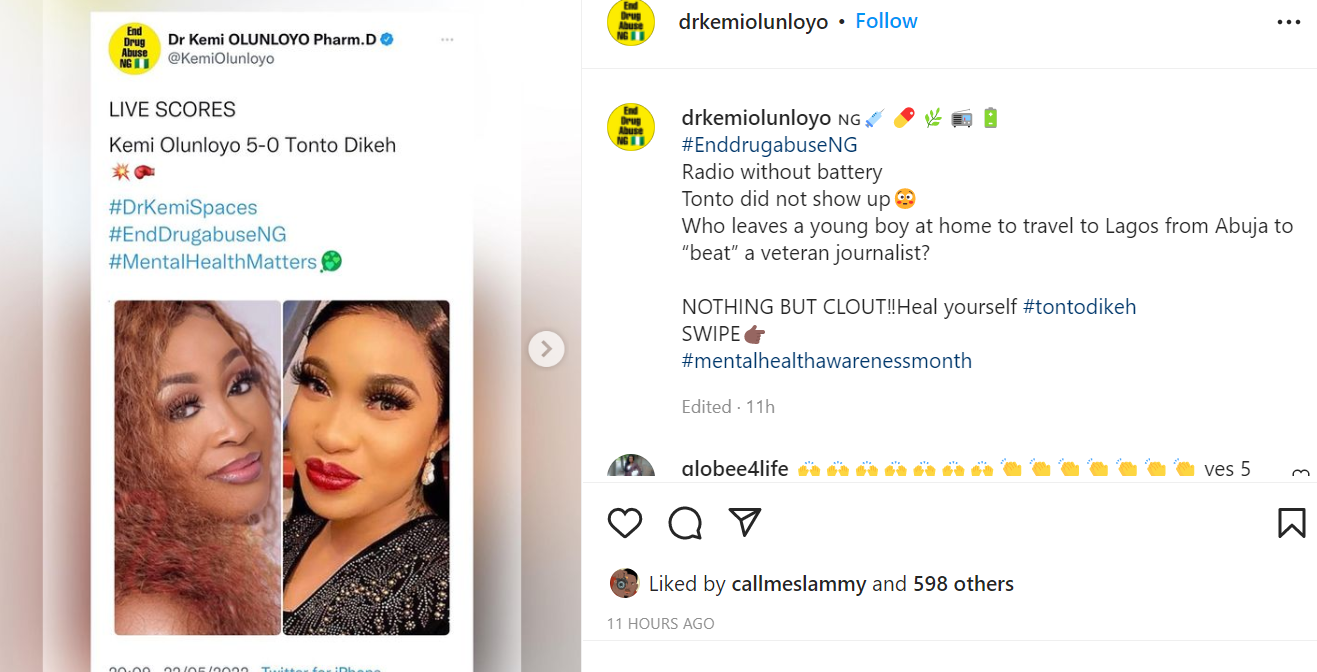Viewport: 1317px width, 672px height.
Task: Open globee4life commenter profile
Action: (734, 468)
